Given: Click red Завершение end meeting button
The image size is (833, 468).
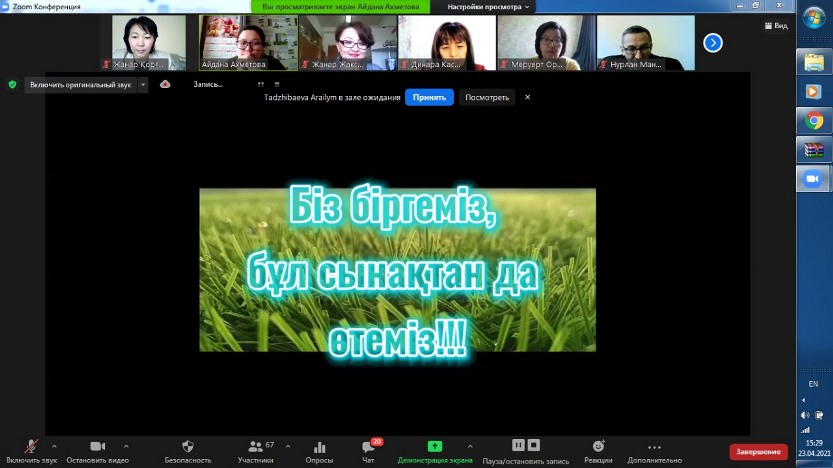Looking at the screenshot, I should [x=758, y=452].
